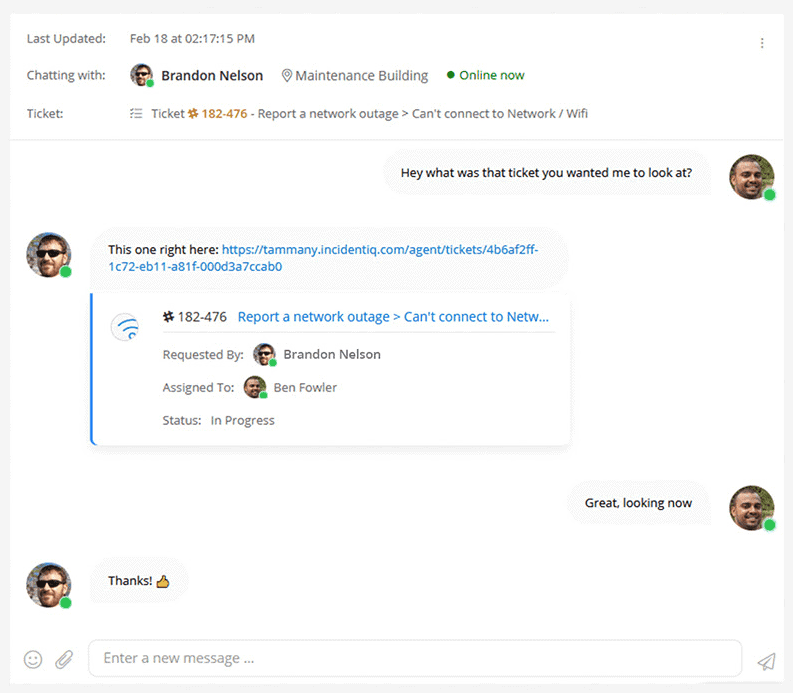Open the emoji picker smiley icon

[33, 659]
